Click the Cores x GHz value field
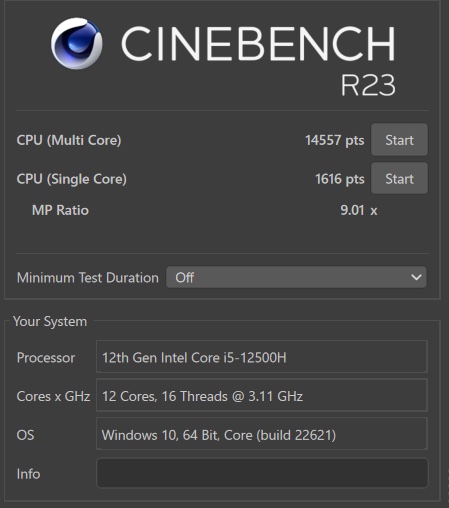449x508 pixels. coord(262,395)
